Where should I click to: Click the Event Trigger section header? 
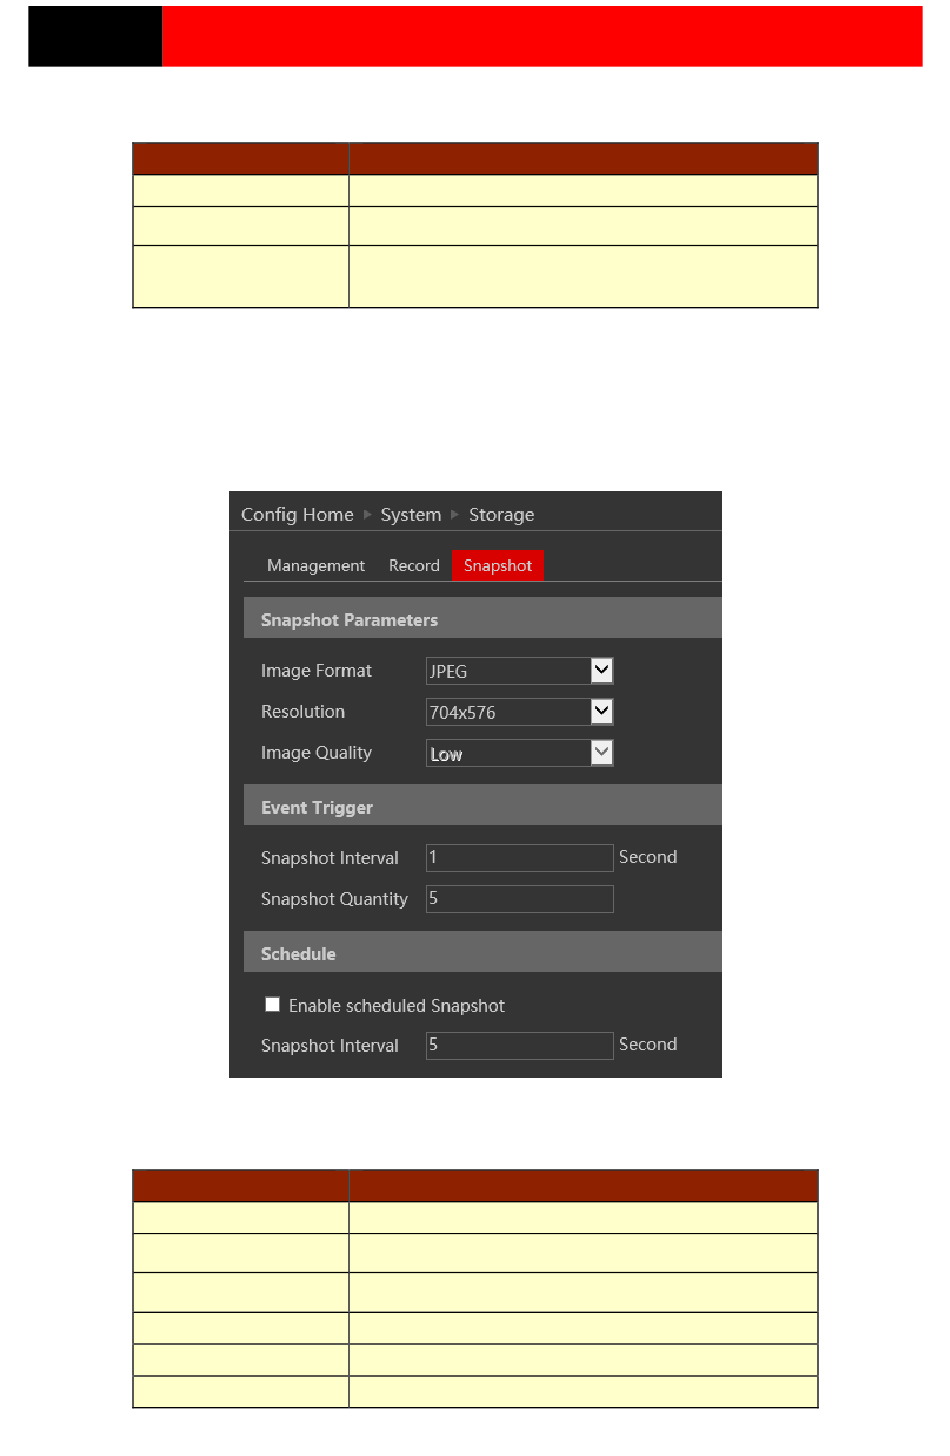pos(317,808)
